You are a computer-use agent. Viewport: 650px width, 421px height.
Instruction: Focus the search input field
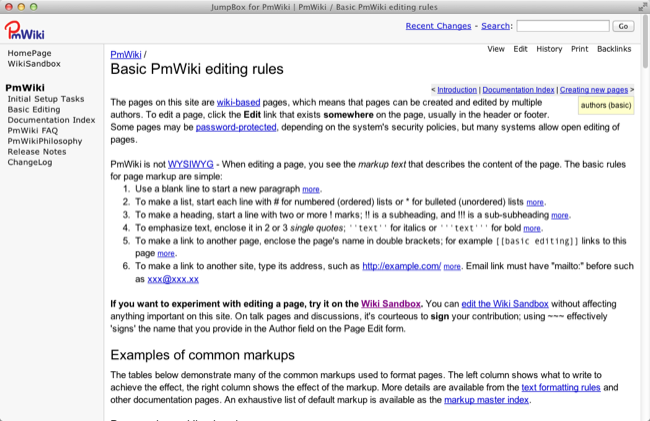pos(563,26)
